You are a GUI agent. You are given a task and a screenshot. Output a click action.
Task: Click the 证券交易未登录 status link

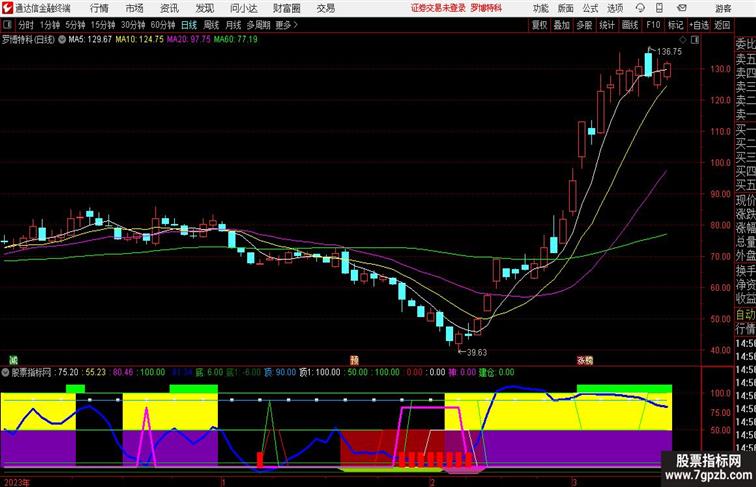click(438, 8)
